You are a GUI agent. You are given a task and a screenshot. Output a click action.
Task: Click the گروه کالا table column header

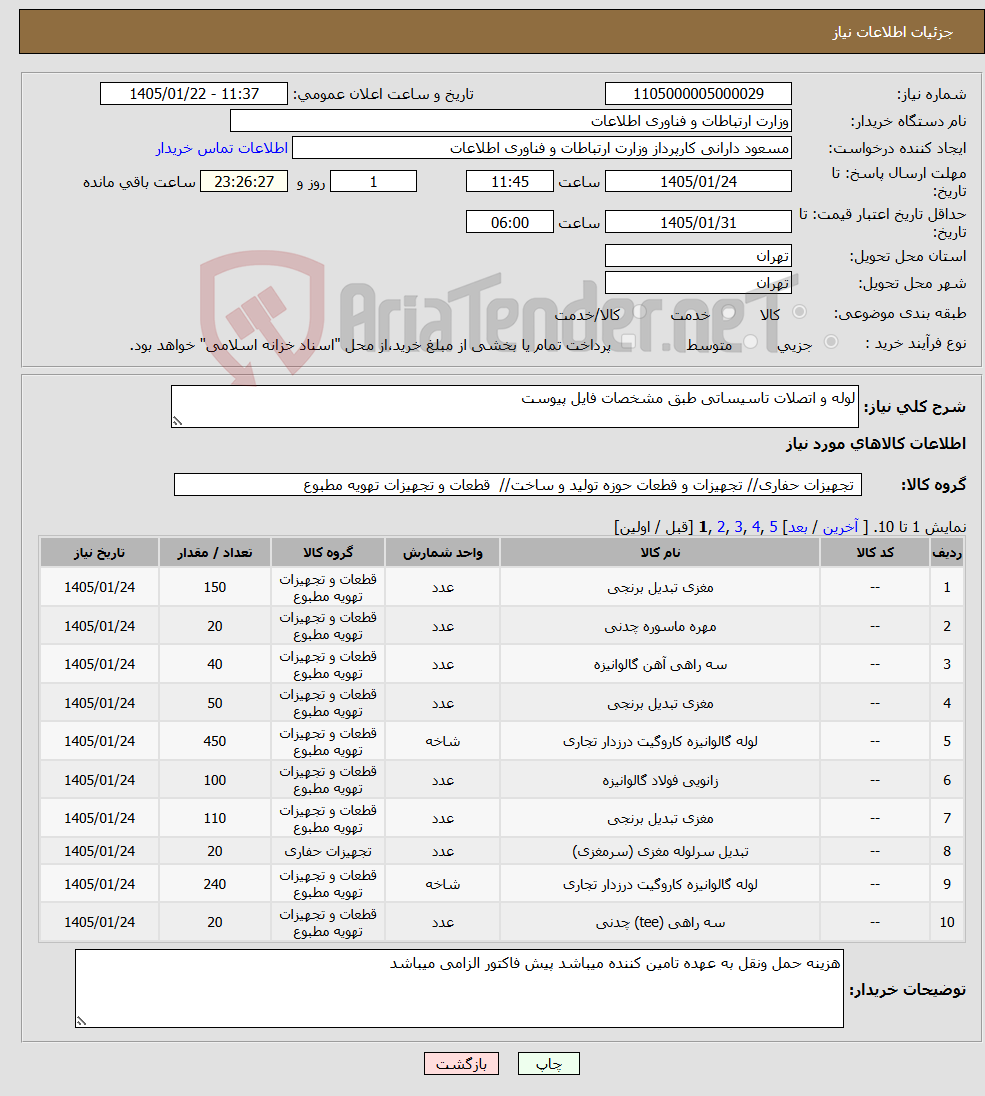328,552
